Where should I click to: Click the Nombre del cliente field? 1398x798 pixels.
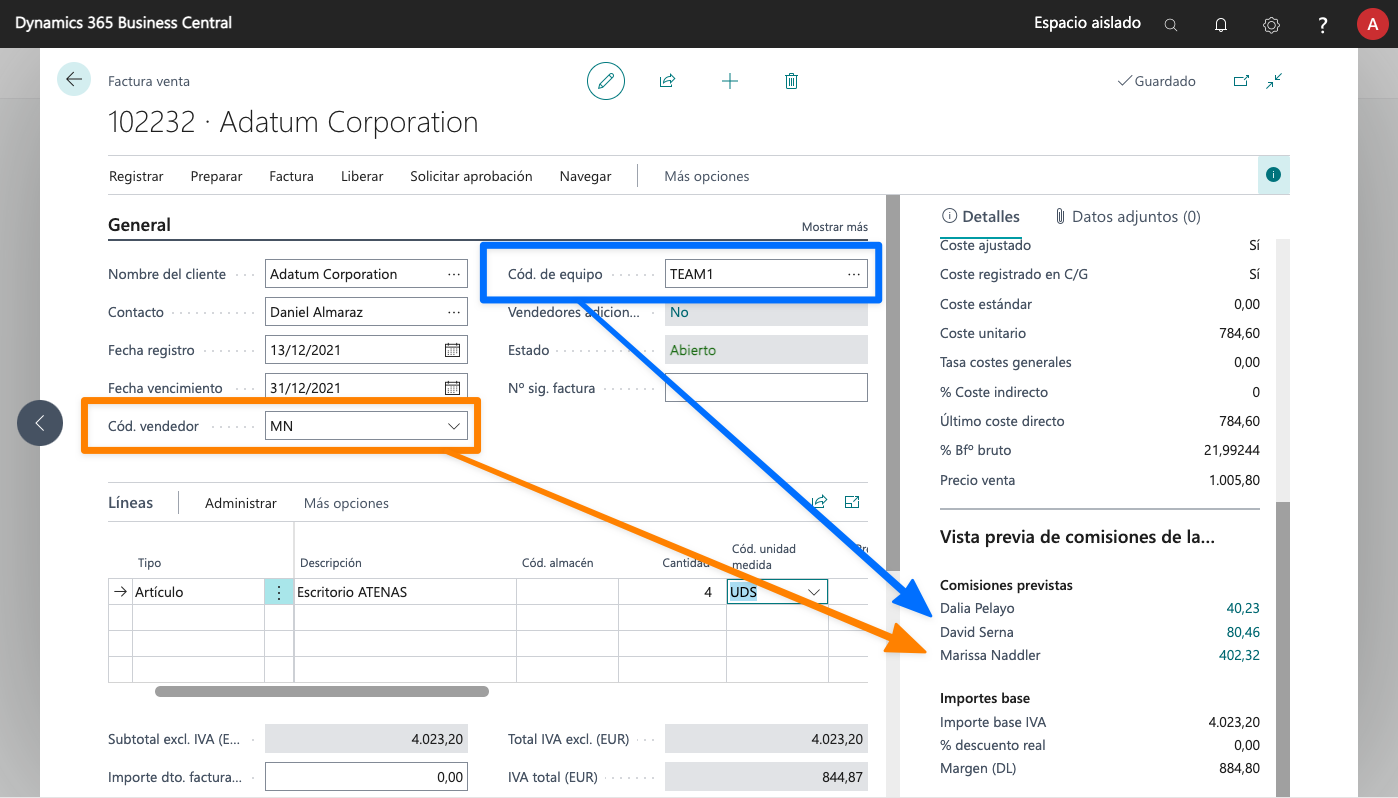tap(366, 274)
